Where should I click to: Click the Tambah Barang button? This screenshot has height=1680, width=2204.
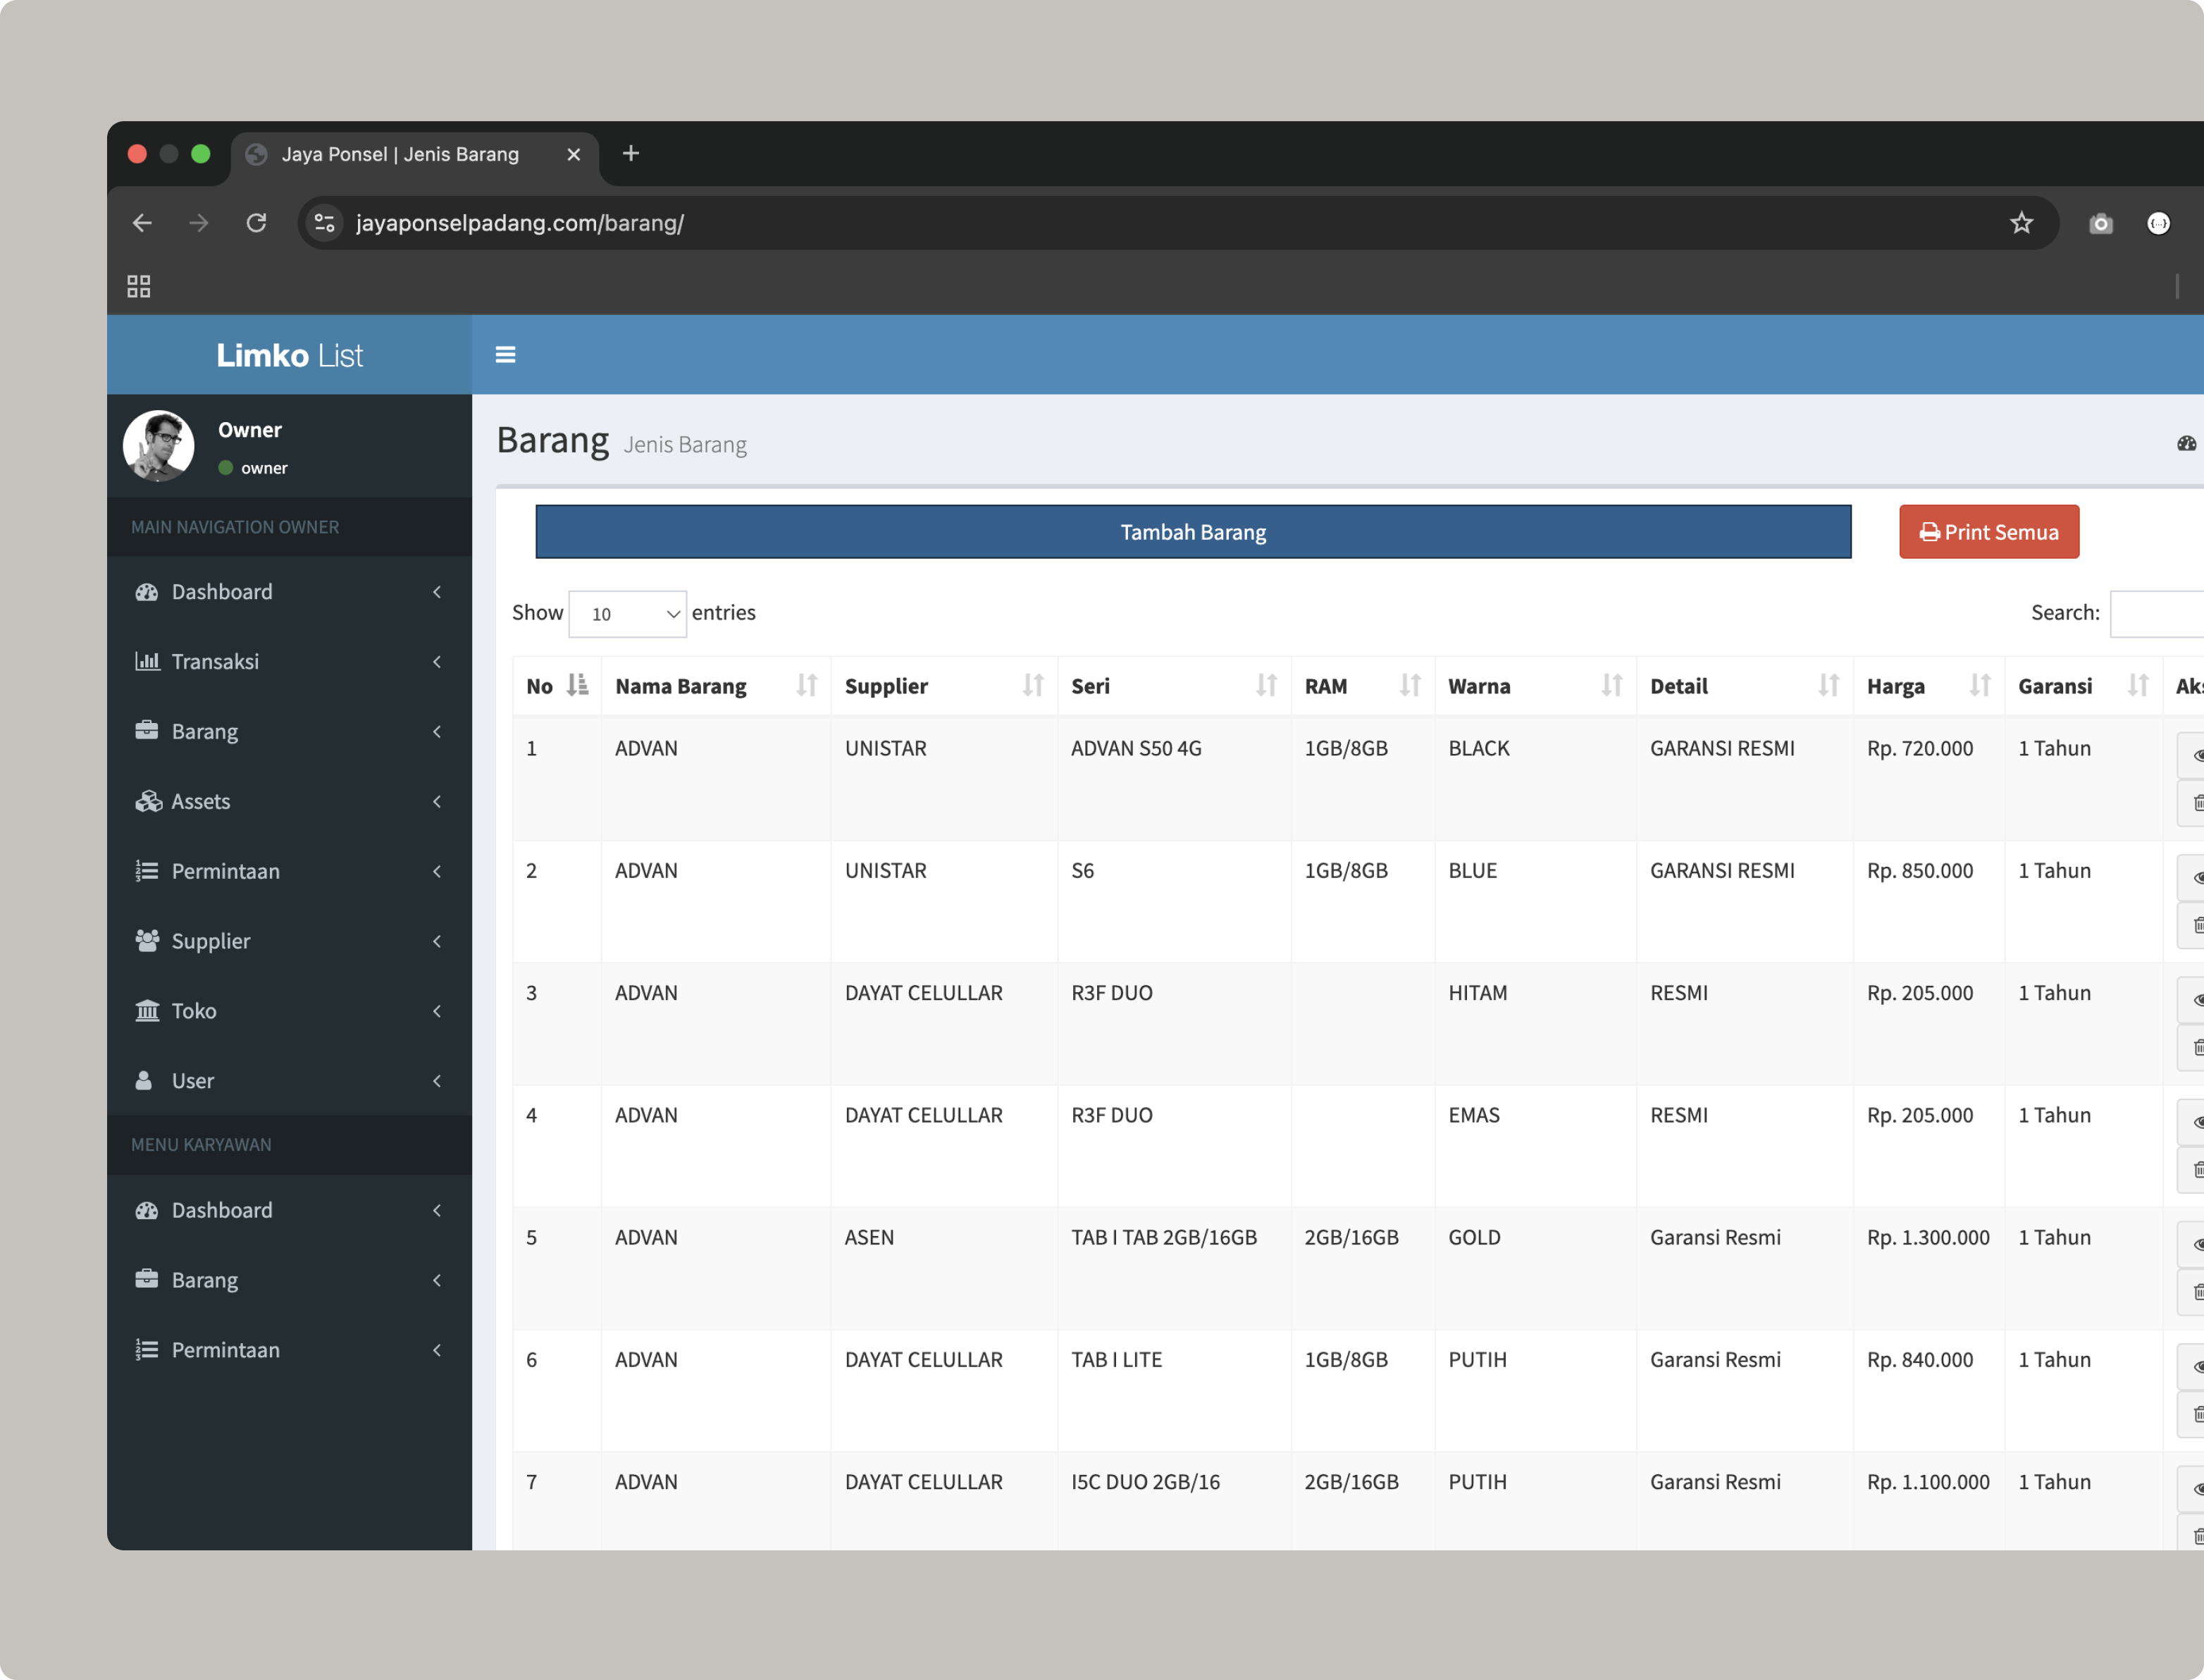pyautogui.click(x=1192, y=532)
